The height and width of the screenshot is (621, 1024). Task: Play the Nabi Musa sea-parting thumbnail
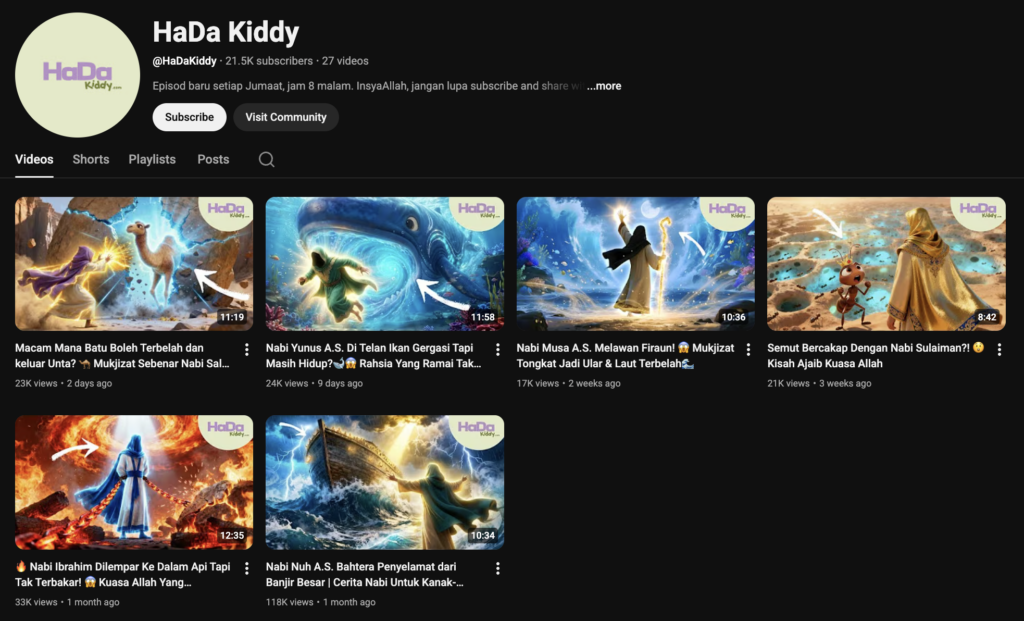635,264
